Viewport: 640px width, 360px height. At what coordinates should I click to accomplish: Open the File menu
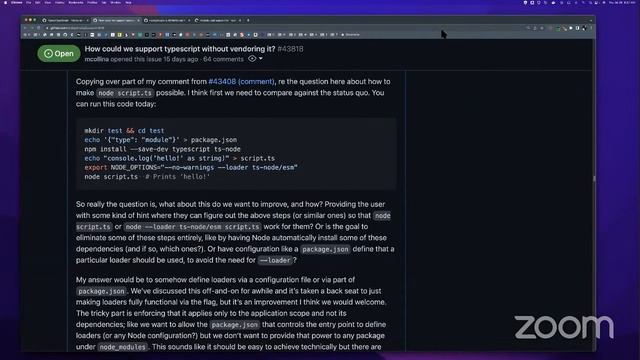tap(29, 2)
